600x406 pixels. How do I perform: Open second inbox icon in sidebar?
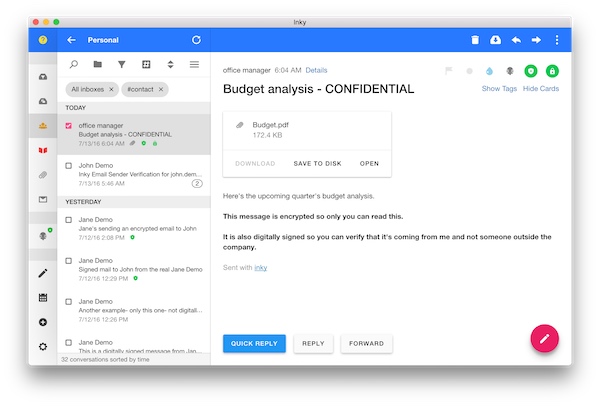[x=43, y=101]
